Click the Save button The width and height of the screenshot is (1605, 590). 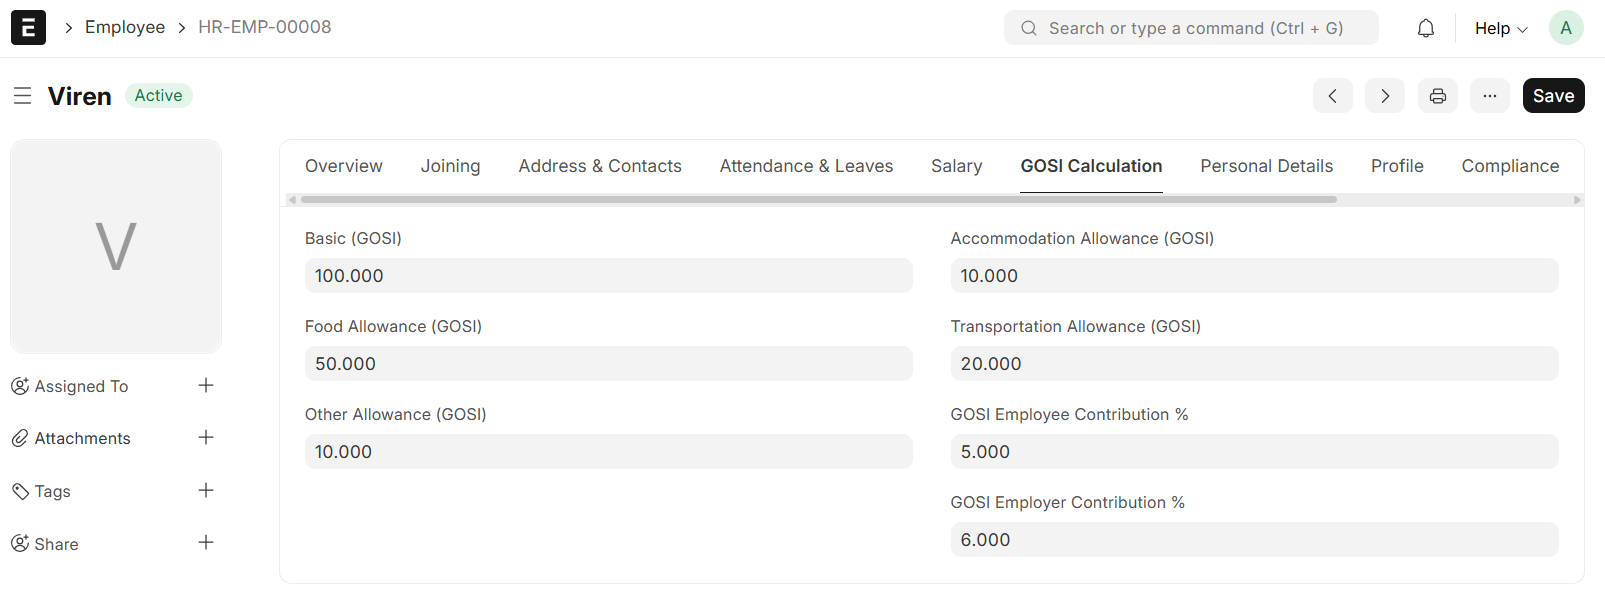(x=1553, y=96)
